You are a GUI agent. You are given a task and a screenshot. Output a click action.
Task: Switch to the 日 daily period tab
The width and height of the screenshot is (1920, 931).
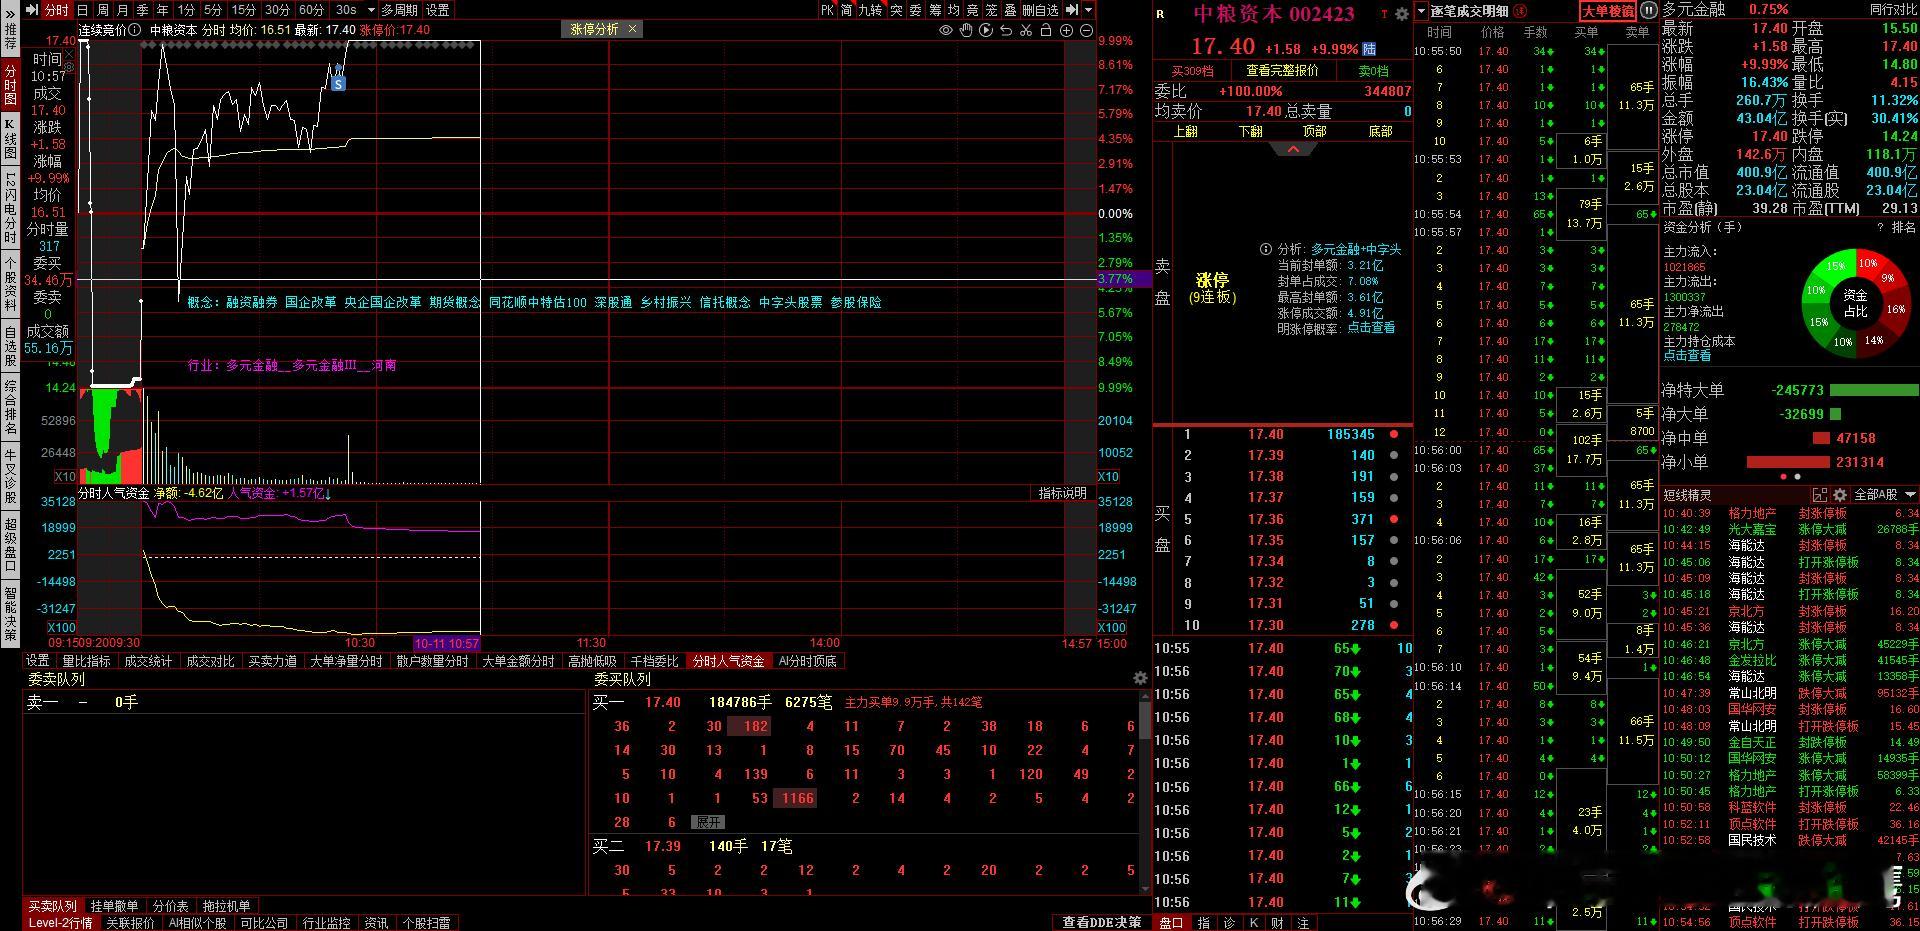83,10
